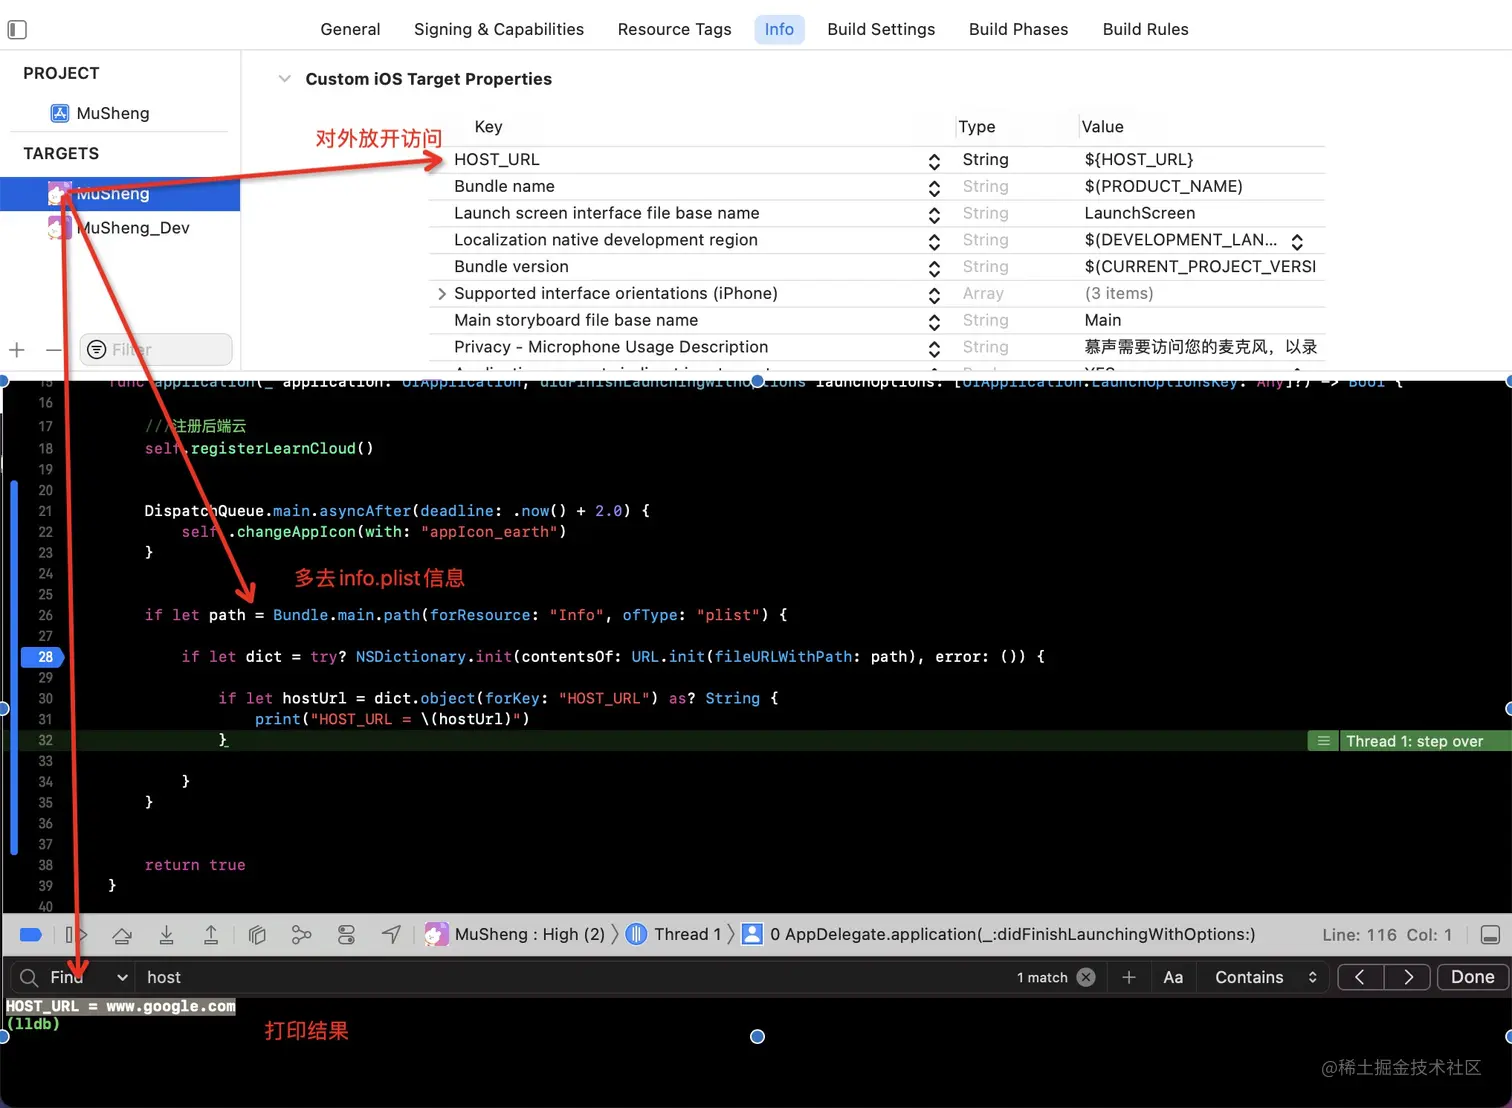Add a find pattern with the plus icon

coord(1129,977)
